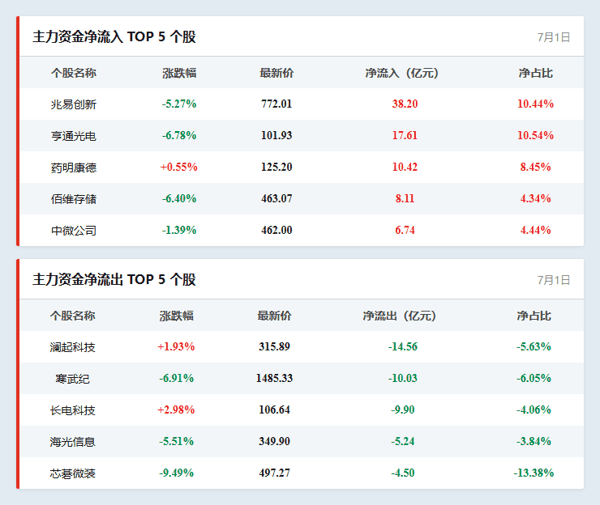Click net ratio 8.45%
Image resolution: width=600 pixels, height=505 pixels.
point(536,167)
